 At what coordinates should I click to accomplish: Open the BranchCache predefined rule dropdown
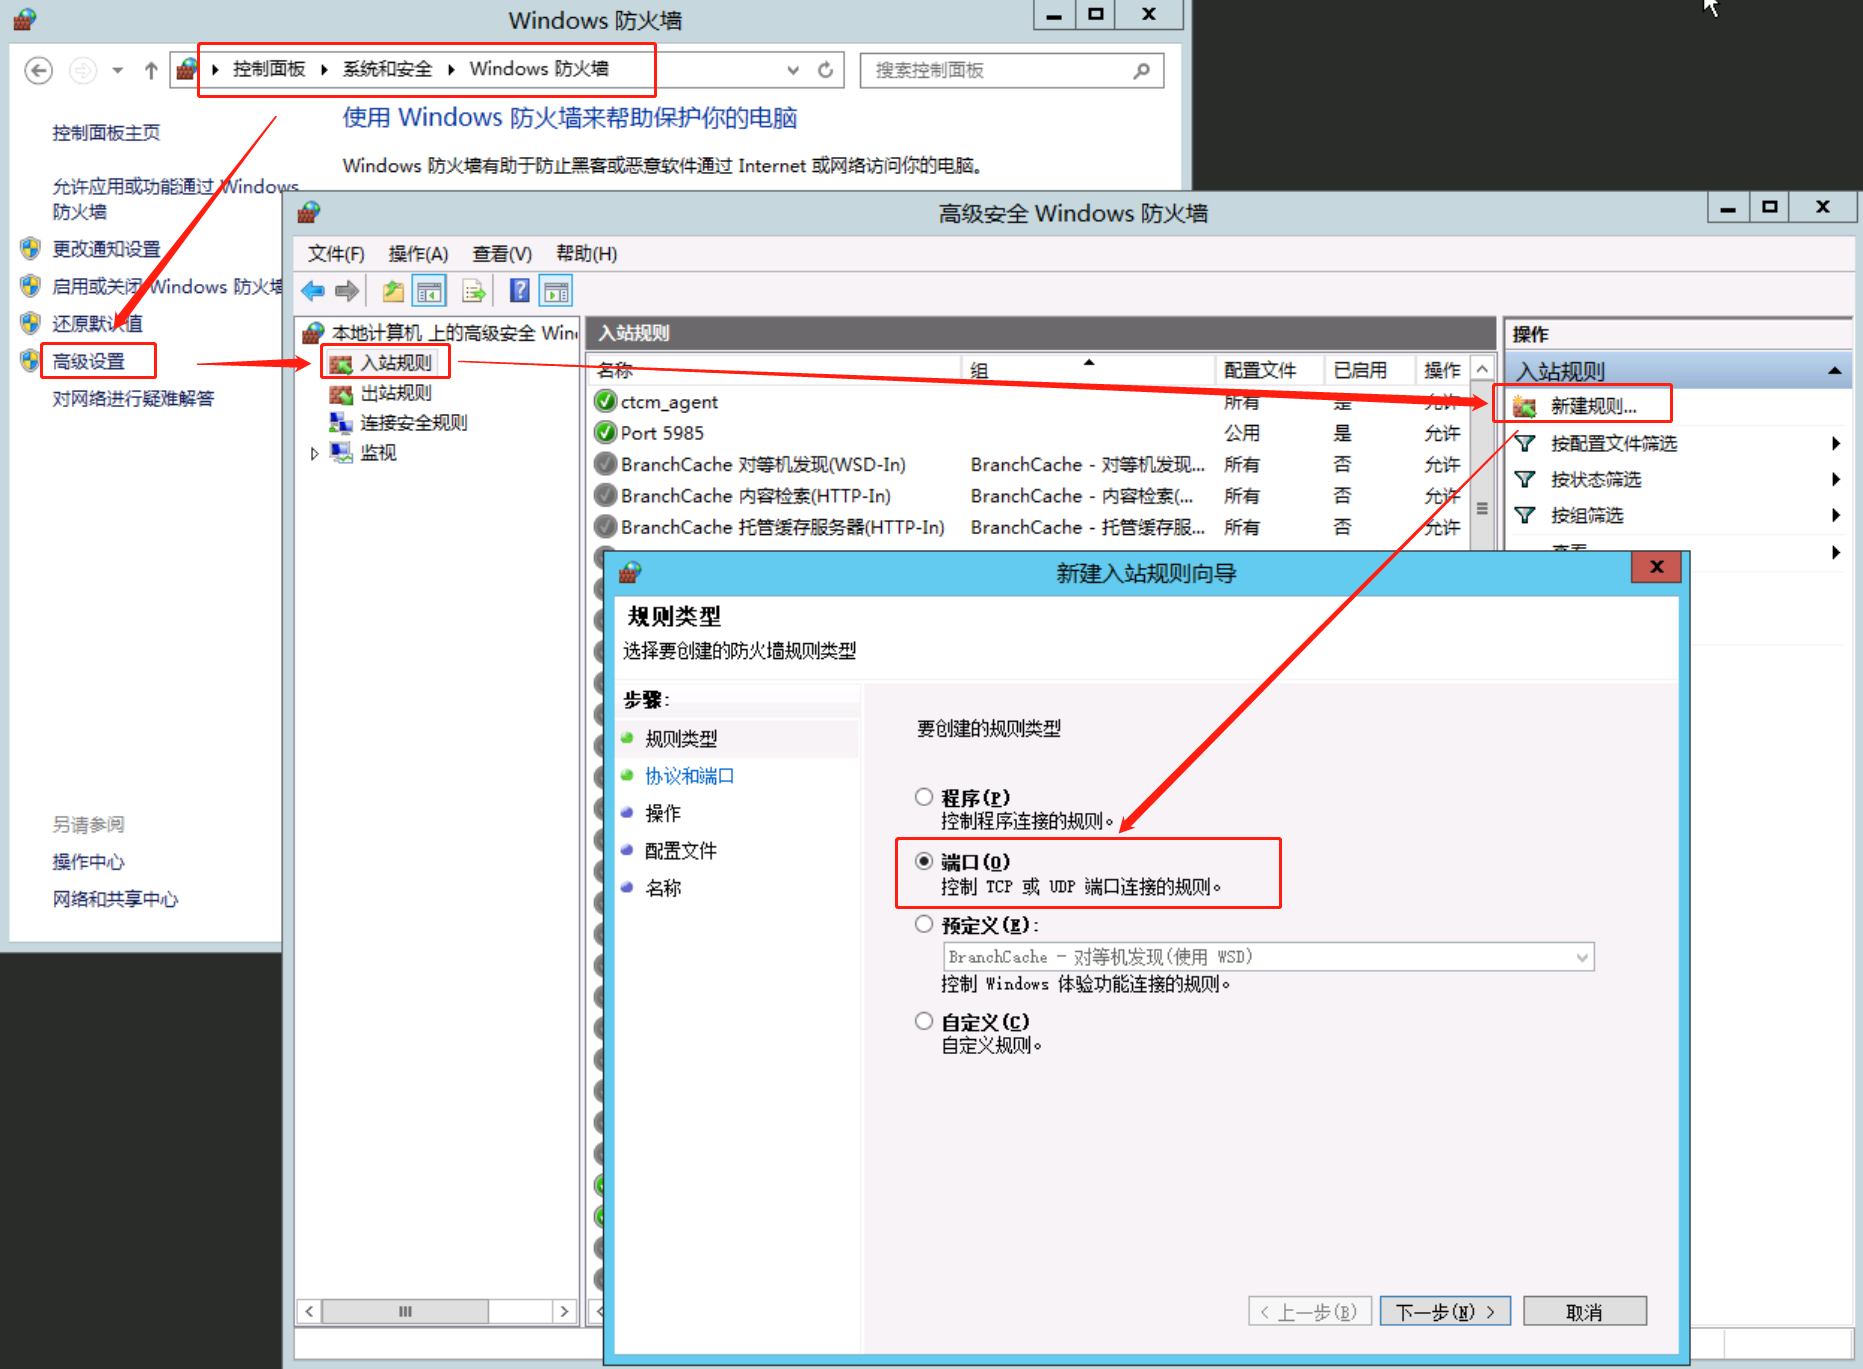1581,957
